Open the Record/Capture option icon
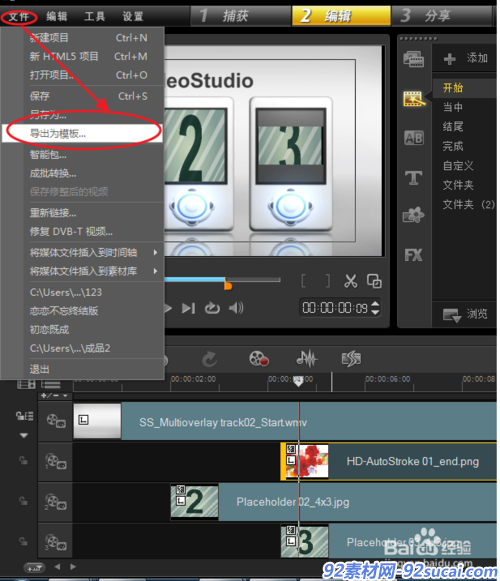 coord(259,359)
